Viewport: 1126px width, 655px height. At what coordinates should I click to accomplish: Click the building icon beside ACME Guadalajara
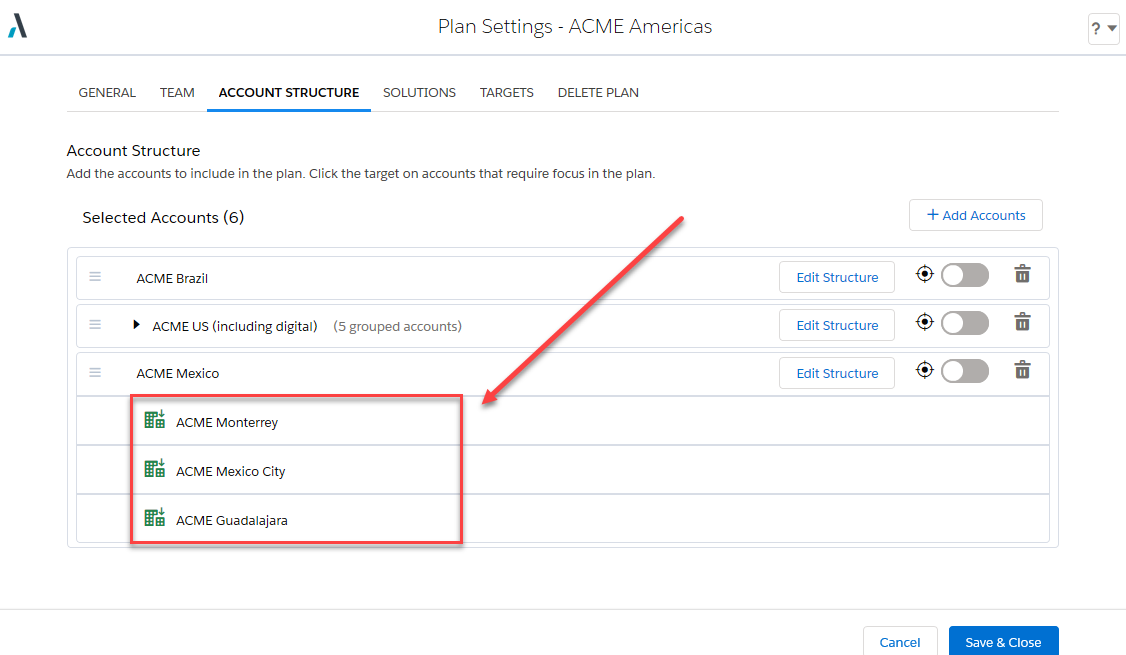pyautogui.click(x=154, y=517)
